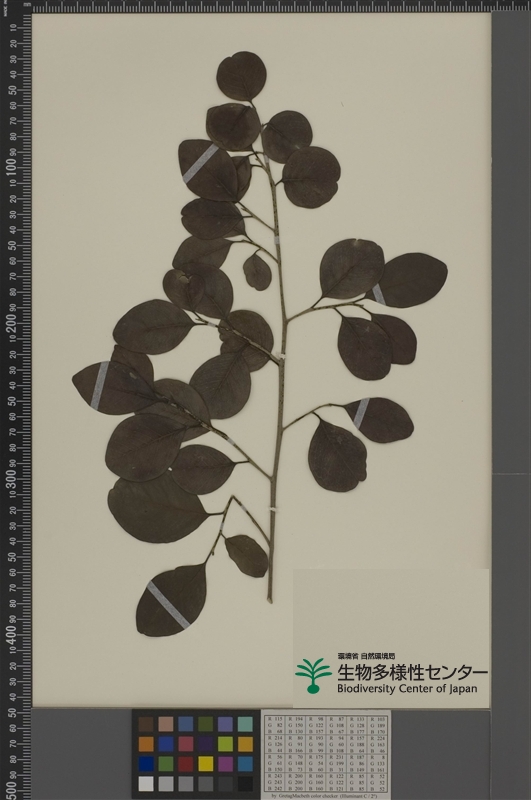Click the 300 mark on the ruler
The image size is (531, 800).
coord(11,480)
